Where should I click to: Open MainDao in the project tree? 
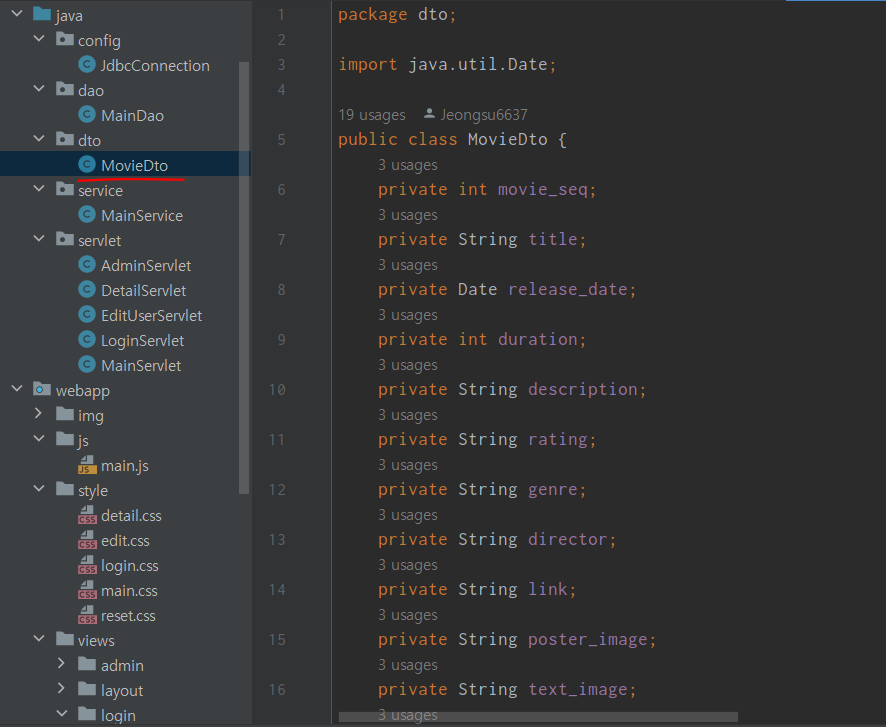132,116
